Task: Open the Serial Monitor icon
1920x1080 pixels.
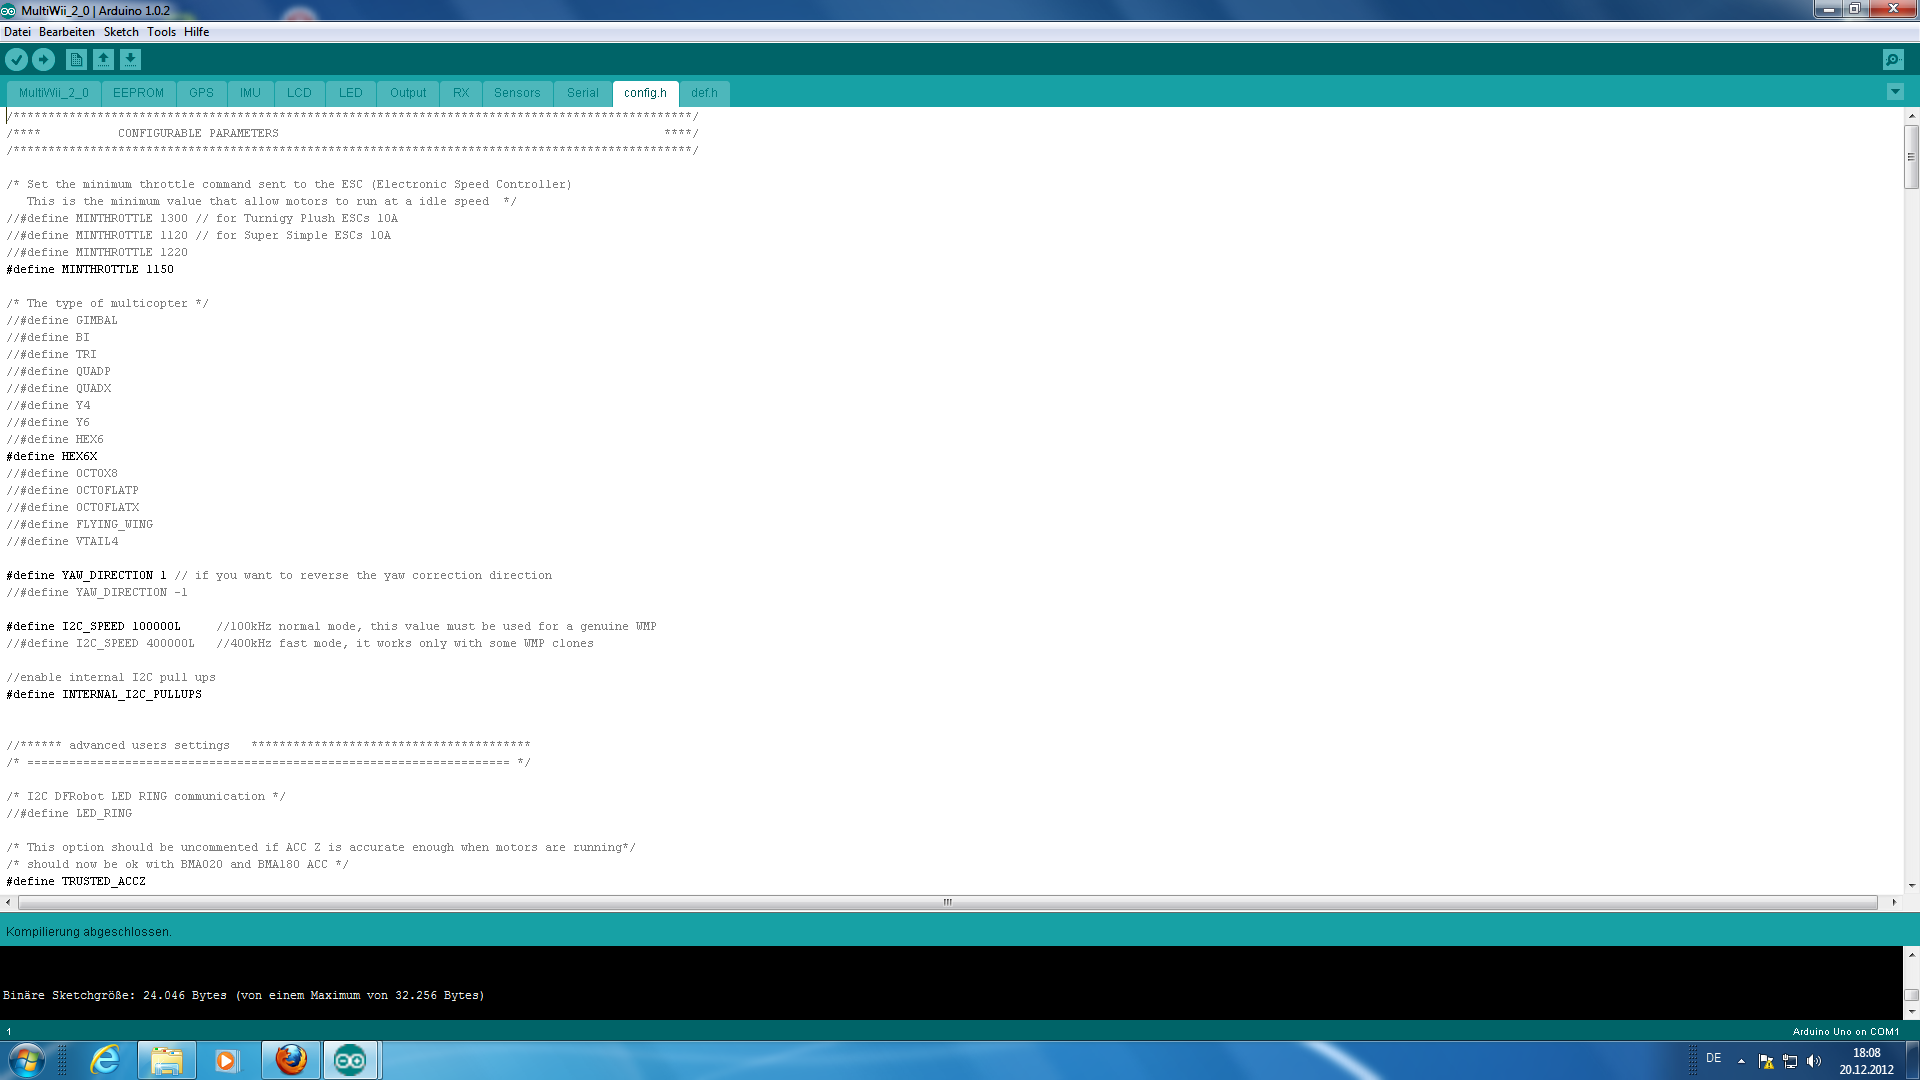Action: (x=1892, y=60)
